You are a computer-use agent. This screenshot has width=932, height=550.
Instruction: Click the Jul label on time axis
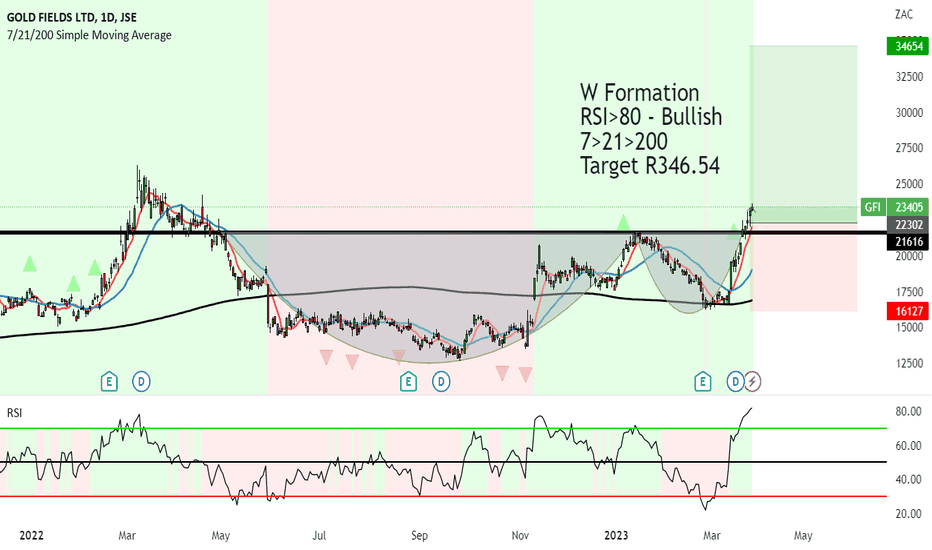pyautogui.click(x=319, y=536)
